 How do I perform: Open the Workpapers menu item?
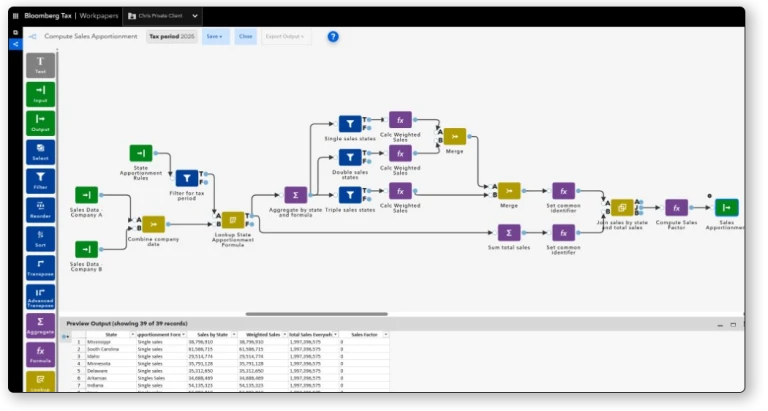(x=99, y=16)
